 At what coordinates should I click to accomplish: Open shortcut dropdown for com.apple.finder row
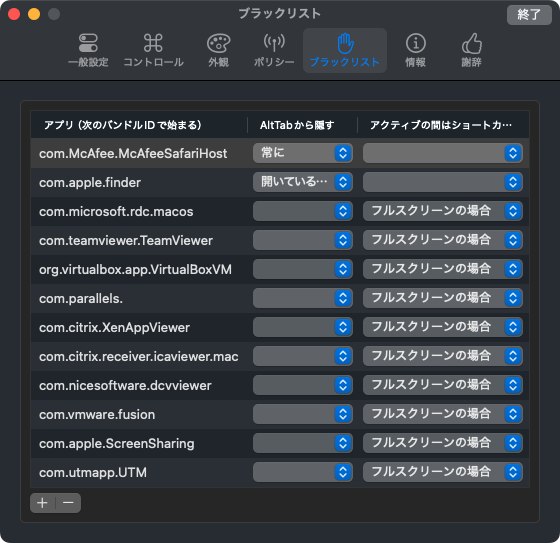tap(443, 182)
